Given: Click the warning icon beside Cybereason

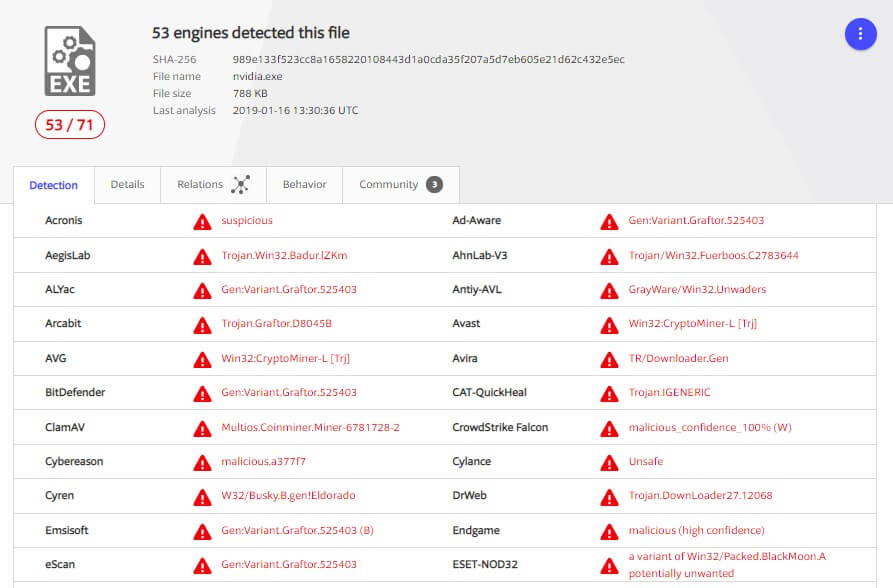Looking at the screenshot, I should click(x=203, y=462).
